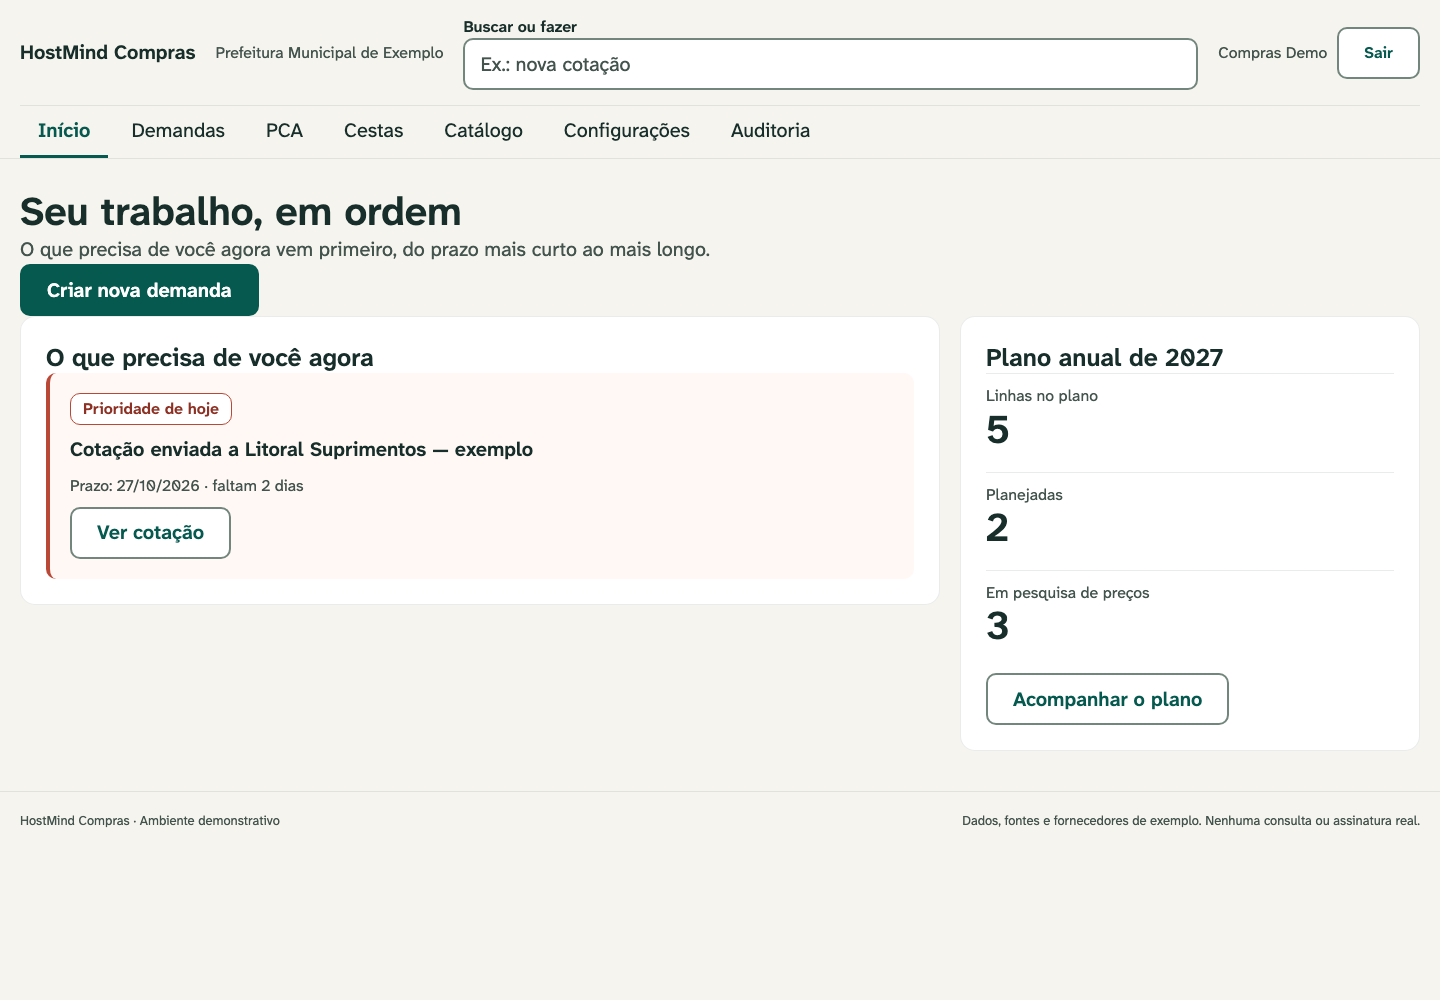Viewport: 1440px width, 1000px height.
Task: Click the Criar nova demanda button
Action: (139, 290)
